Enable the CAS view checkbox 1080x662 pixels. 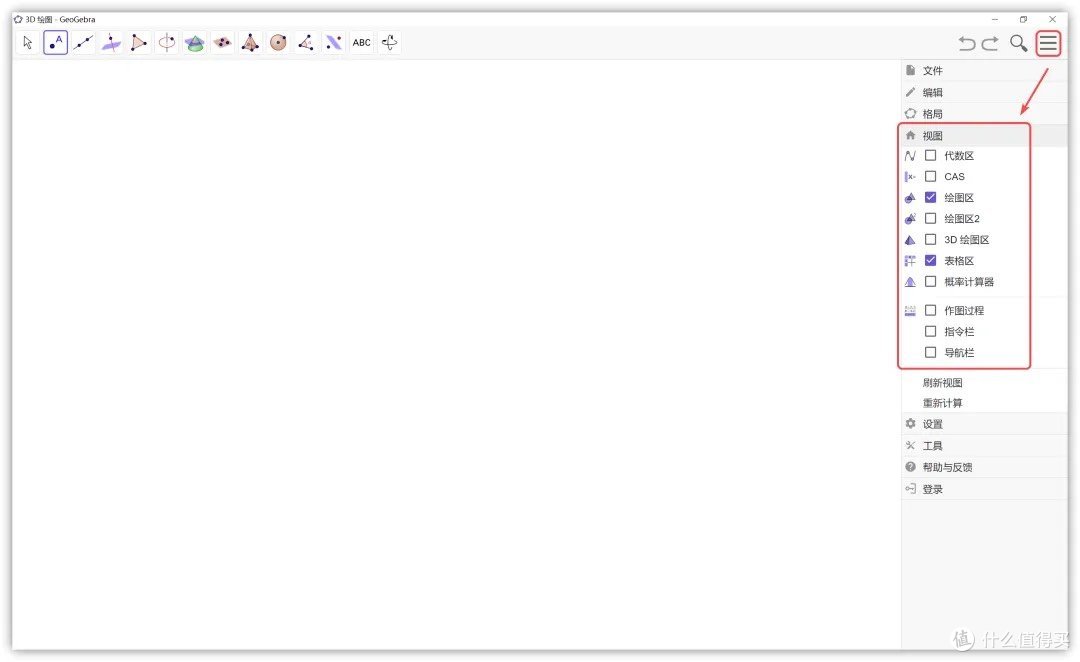point(931,176)
